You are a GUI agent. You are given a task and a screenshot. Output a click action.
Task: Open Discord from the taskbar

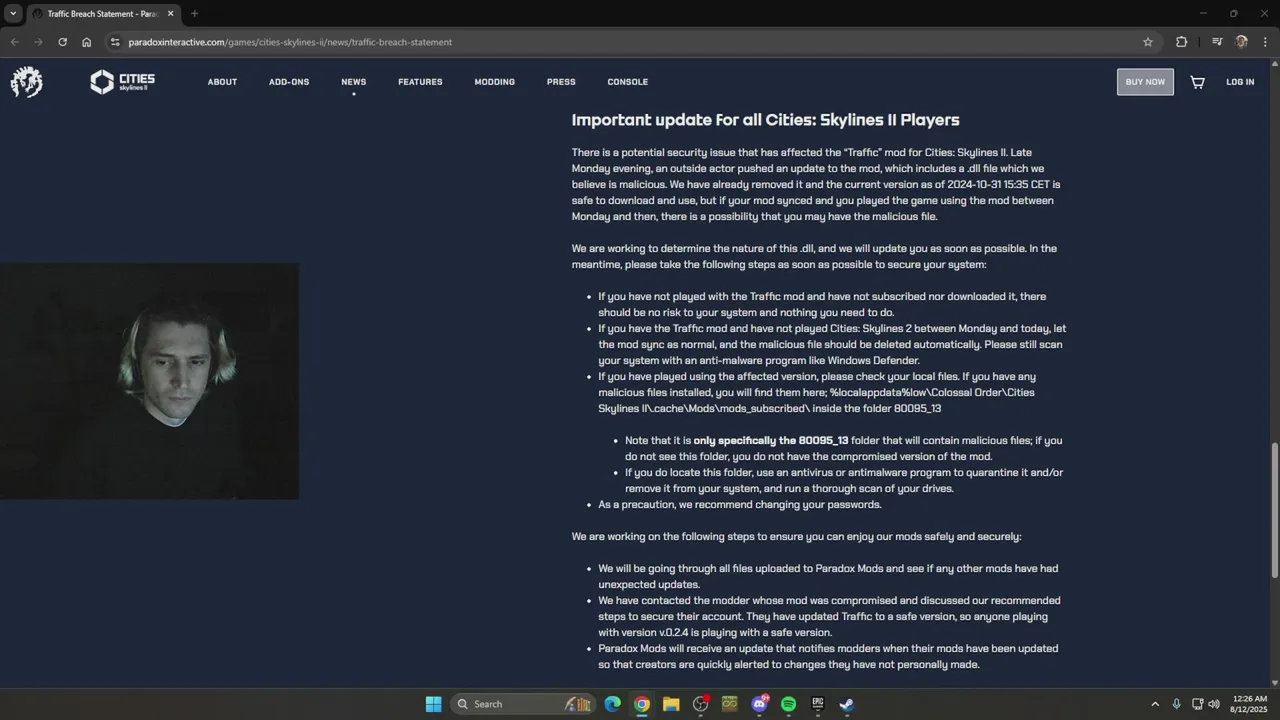(x=759, y=704)
